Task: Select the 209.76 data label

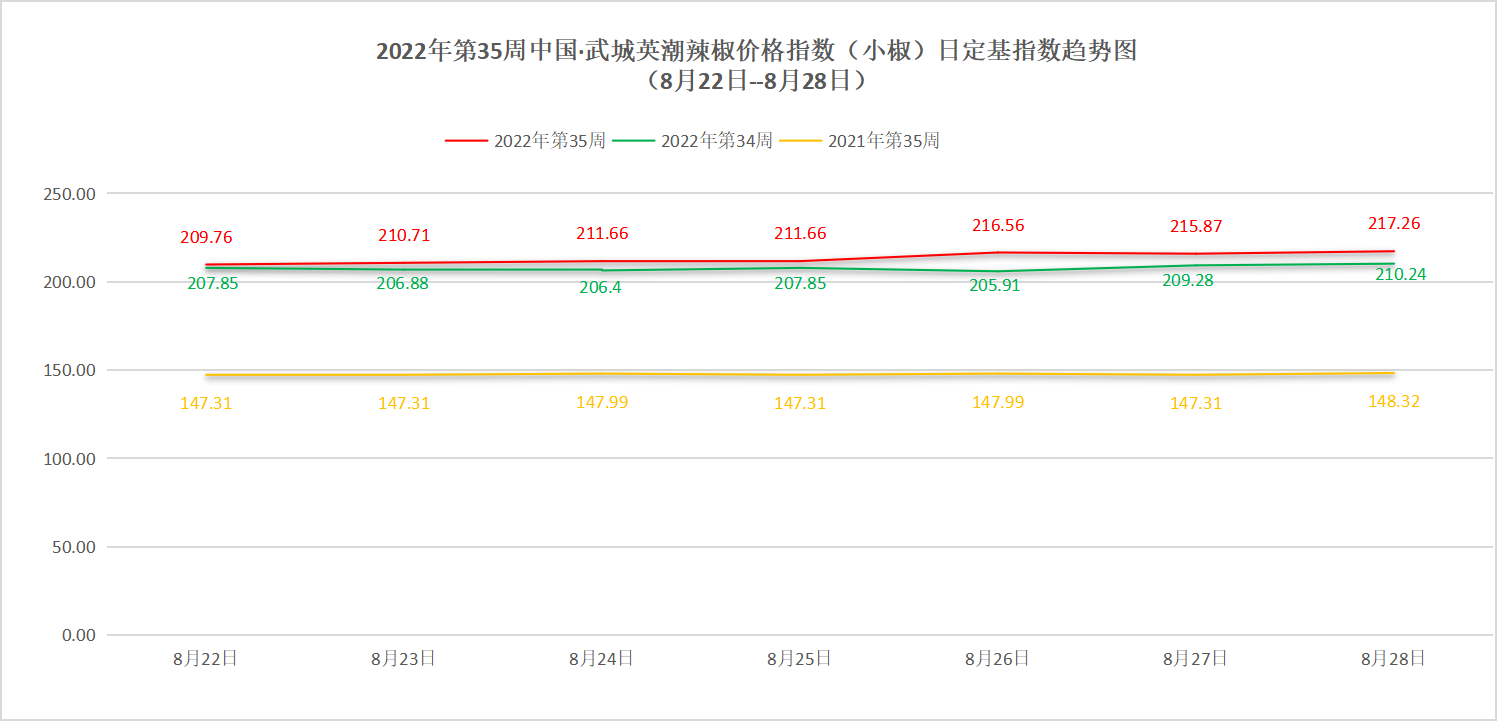Action: 206,238
